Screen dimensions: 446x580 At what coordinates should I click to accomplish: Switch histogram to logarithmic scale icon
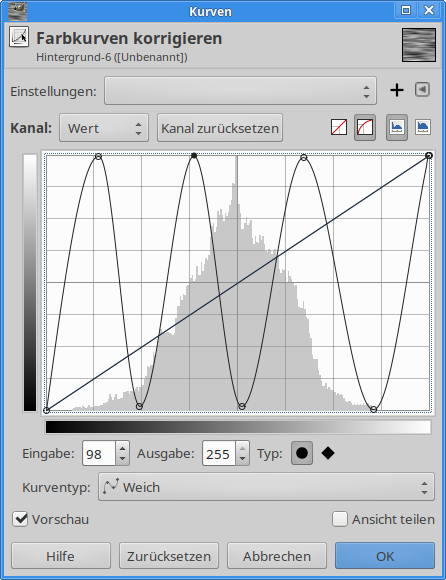coord(423,128)
